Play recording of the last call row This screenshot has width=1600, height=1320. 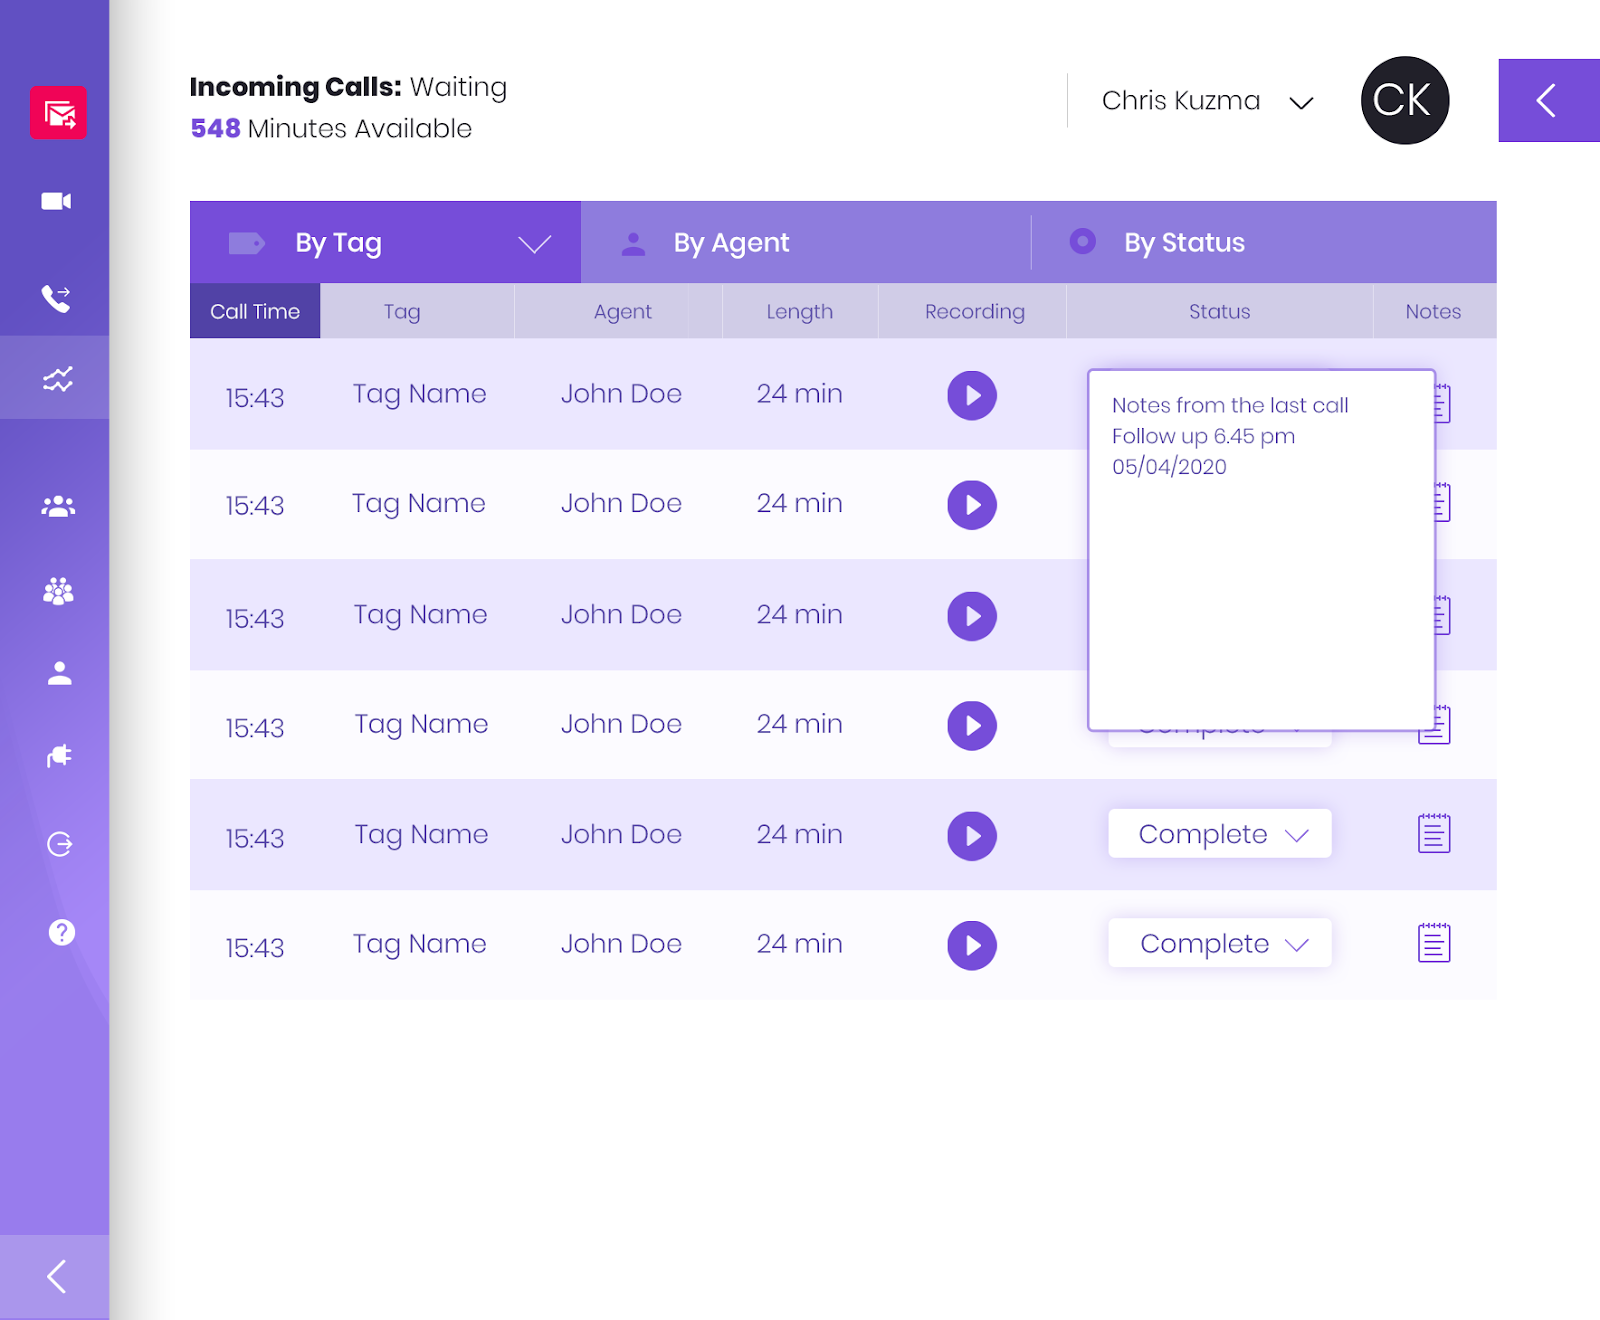[971, 945]
